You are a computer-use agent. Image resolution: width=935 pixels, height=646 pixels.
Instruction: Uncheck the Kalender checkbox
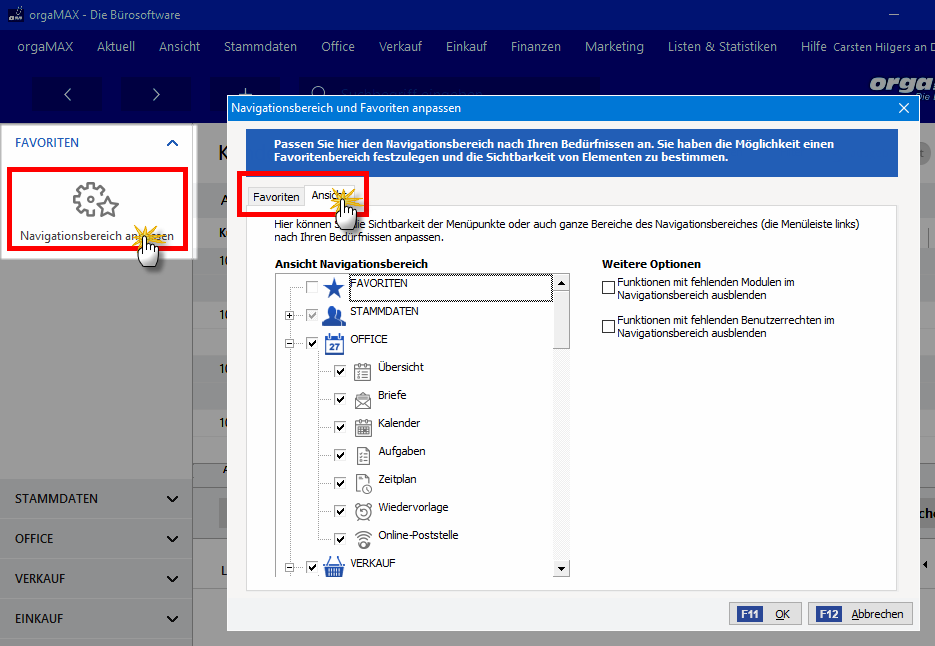click(x=340, y=427)
